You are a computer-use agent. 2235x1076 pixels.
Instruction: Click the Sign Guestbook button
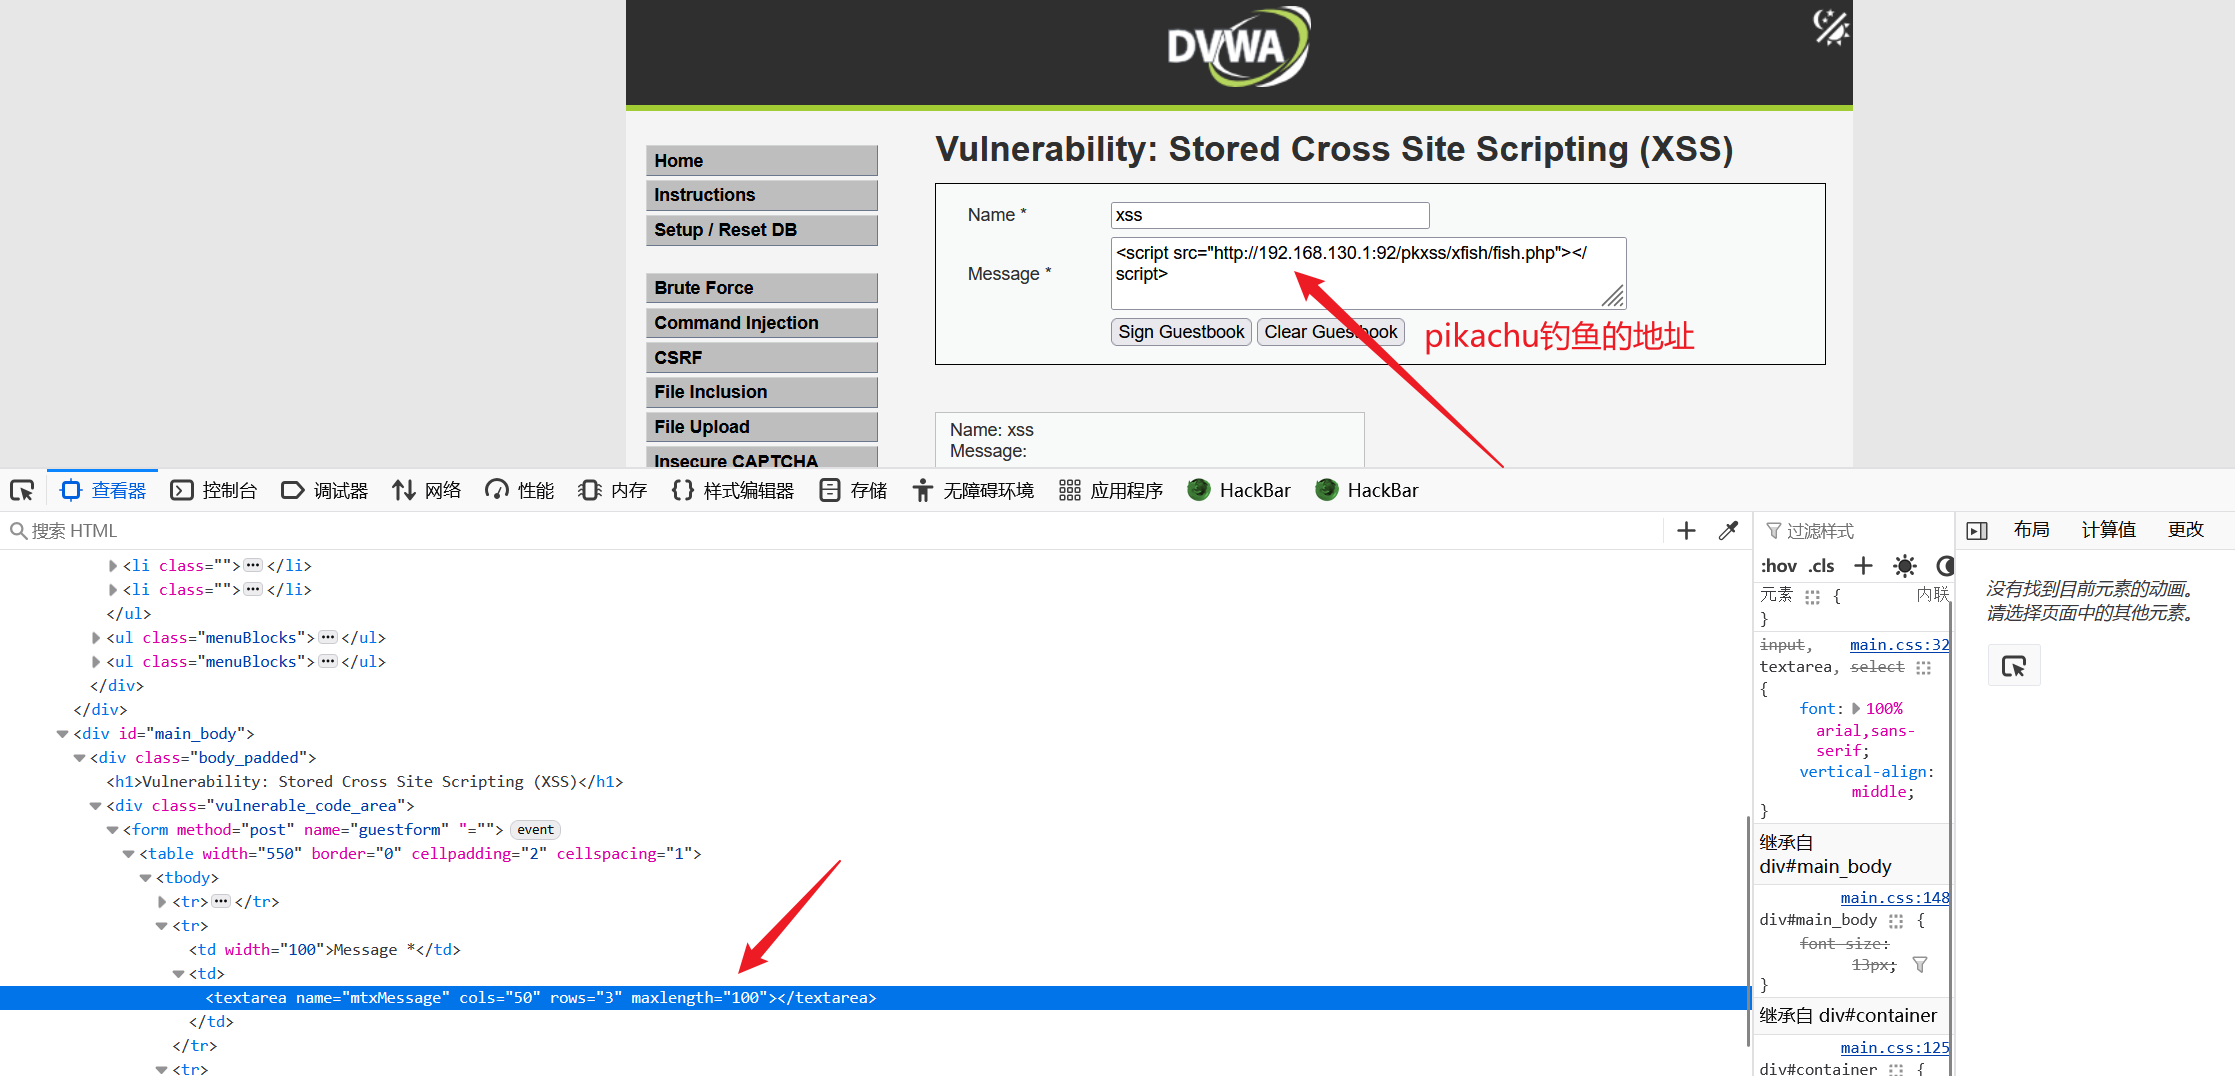click(x=1181, y=332)
